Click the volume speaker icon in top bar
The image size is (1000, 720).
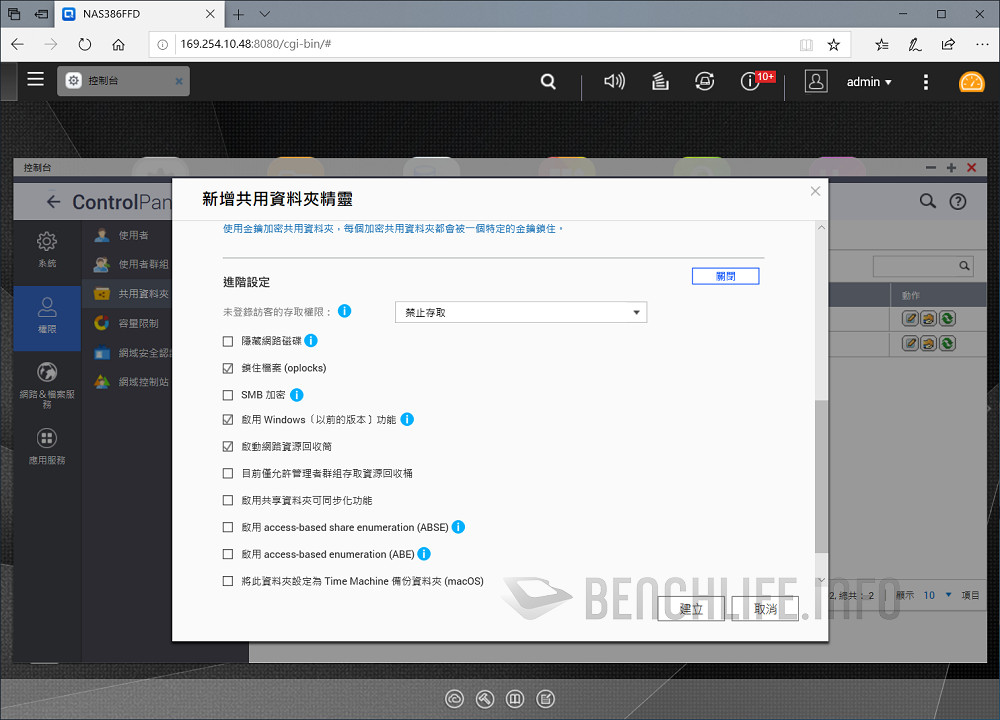tap(614, 82)
